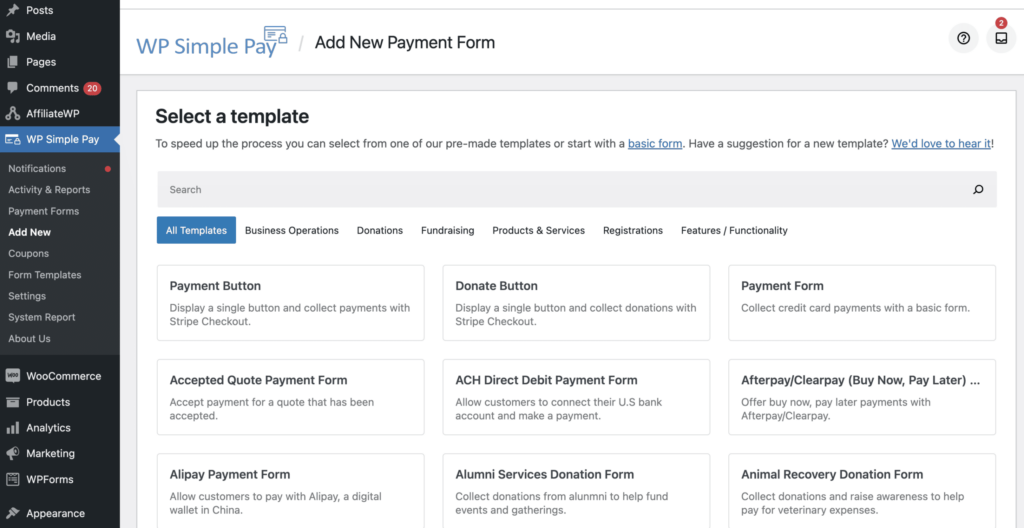The image size is (1024, 528).
Task: Click the Add New submenu item
Action: coord(29,232)
